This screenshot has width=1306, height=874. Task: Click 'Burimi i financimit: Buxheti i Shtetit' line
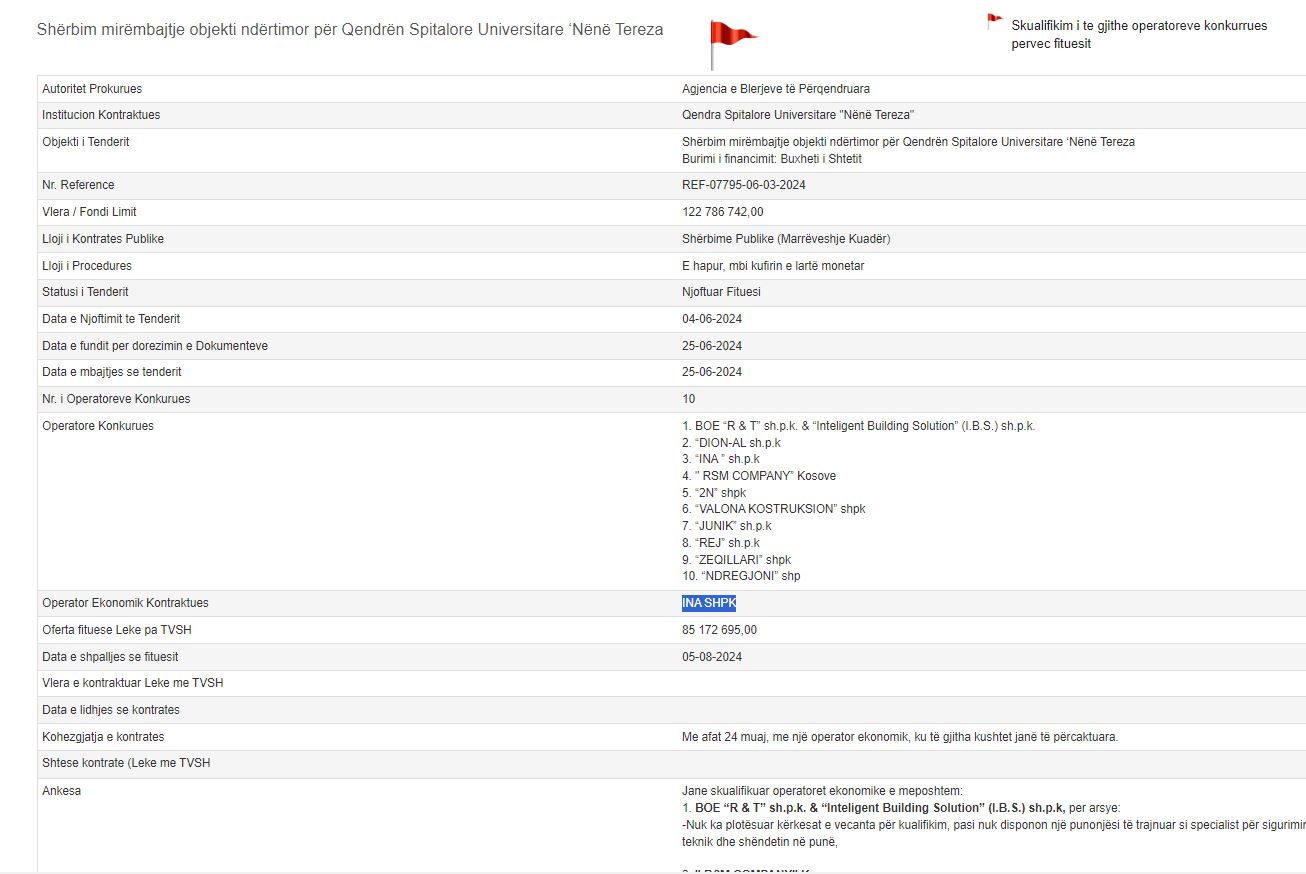[771, 159]
